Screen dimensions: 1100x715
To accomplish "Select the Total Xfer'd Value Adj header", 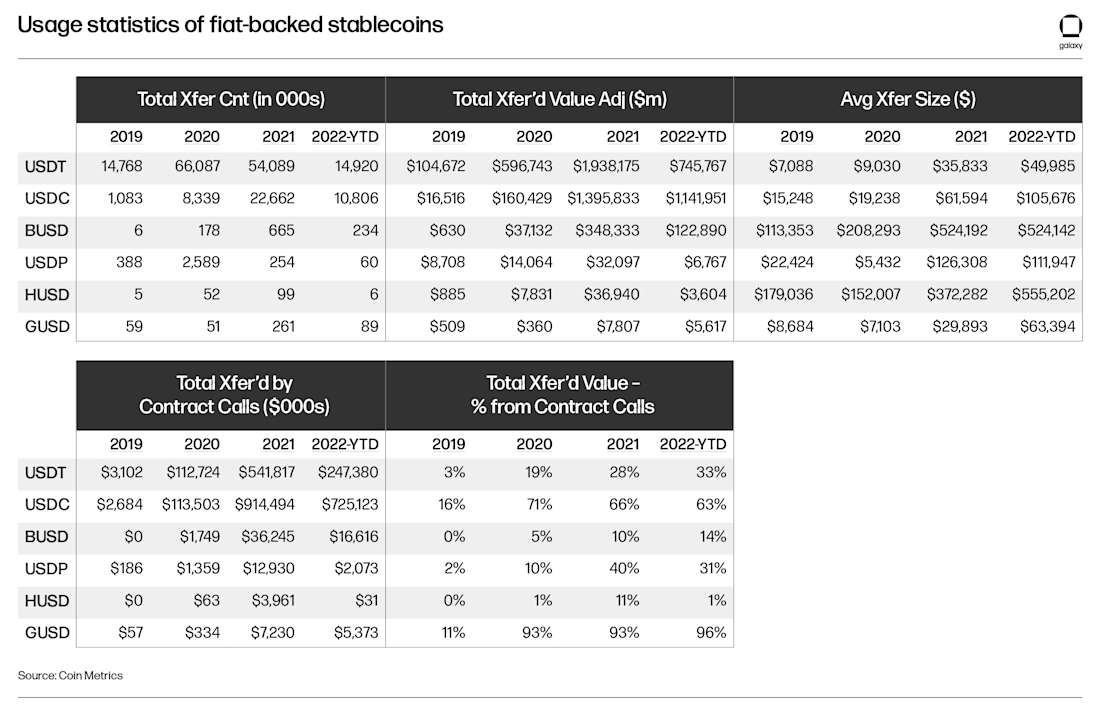I will coord(559,100).
